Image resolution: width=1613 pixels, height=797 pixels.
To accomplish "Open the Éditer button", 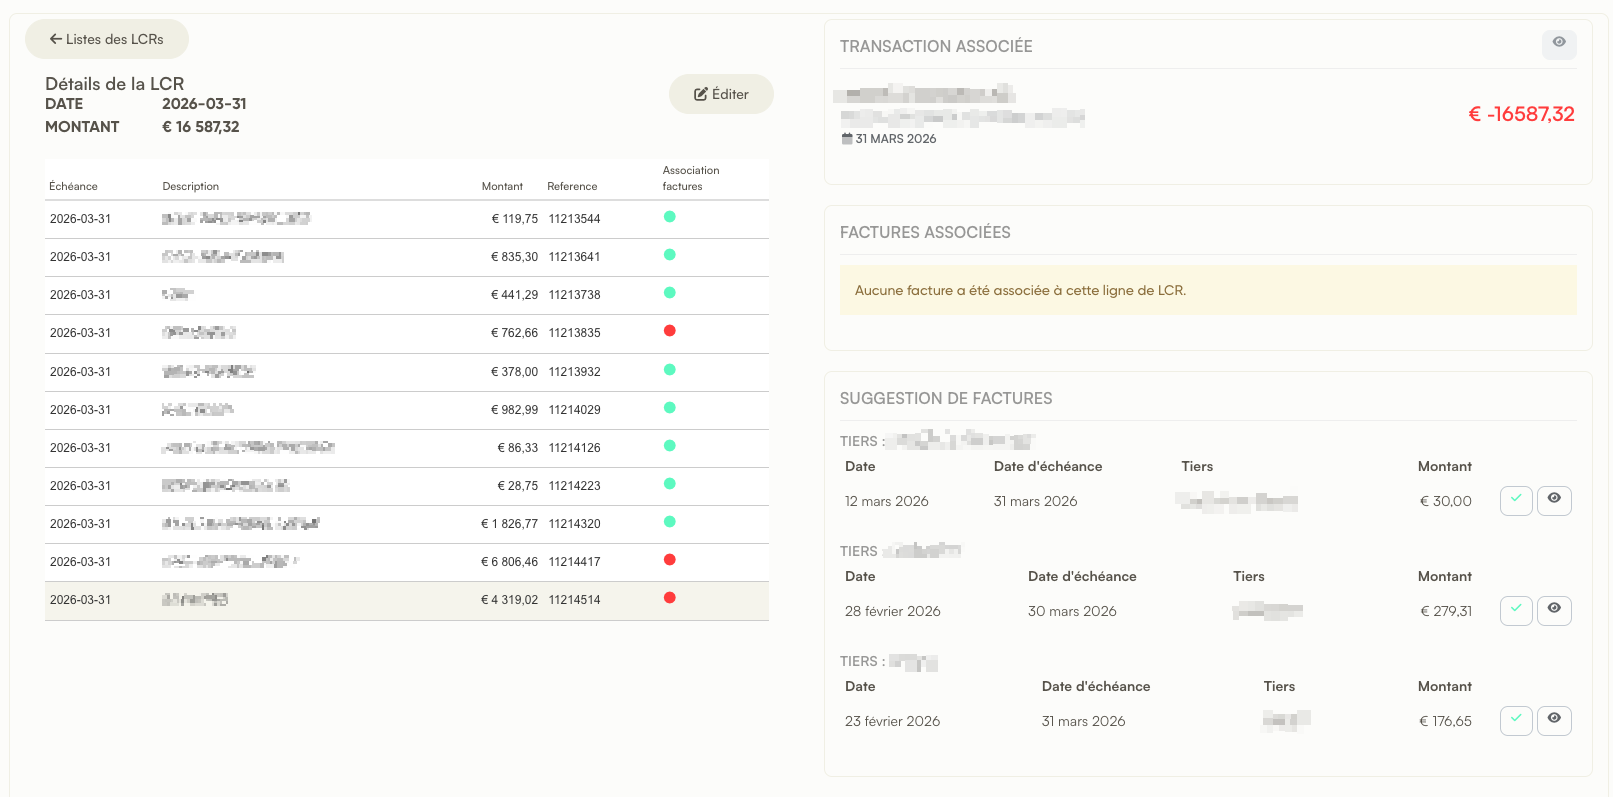I will coord(721,94).
